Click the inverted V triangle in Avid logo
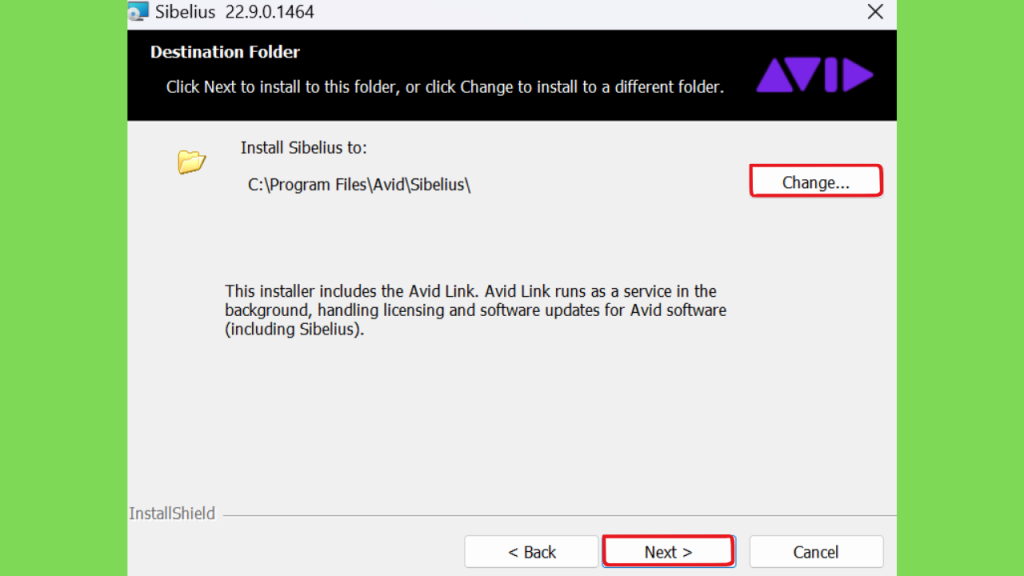 pyautogui.click(x=803, y=74)
